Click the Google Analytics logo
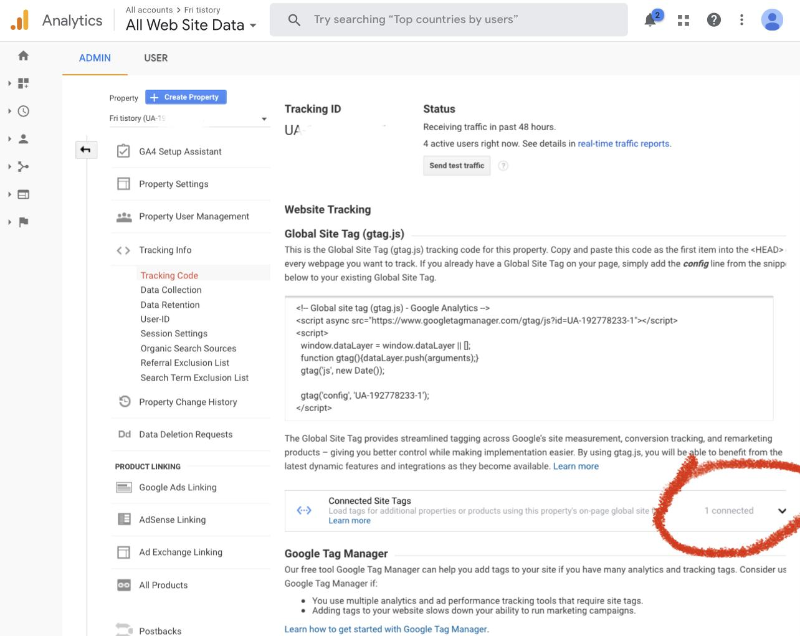This screenshot has height=636, width=800. pos(20,20)
